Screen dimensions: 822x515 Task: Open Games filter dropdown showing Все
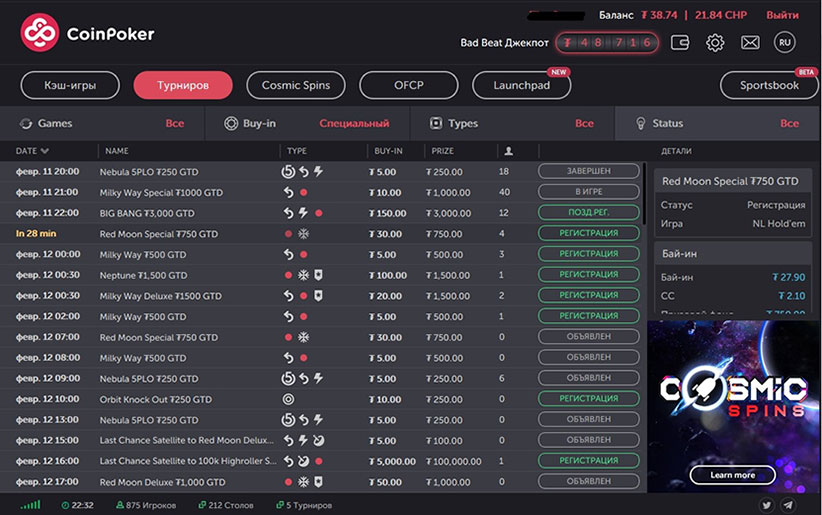point(175,124)
